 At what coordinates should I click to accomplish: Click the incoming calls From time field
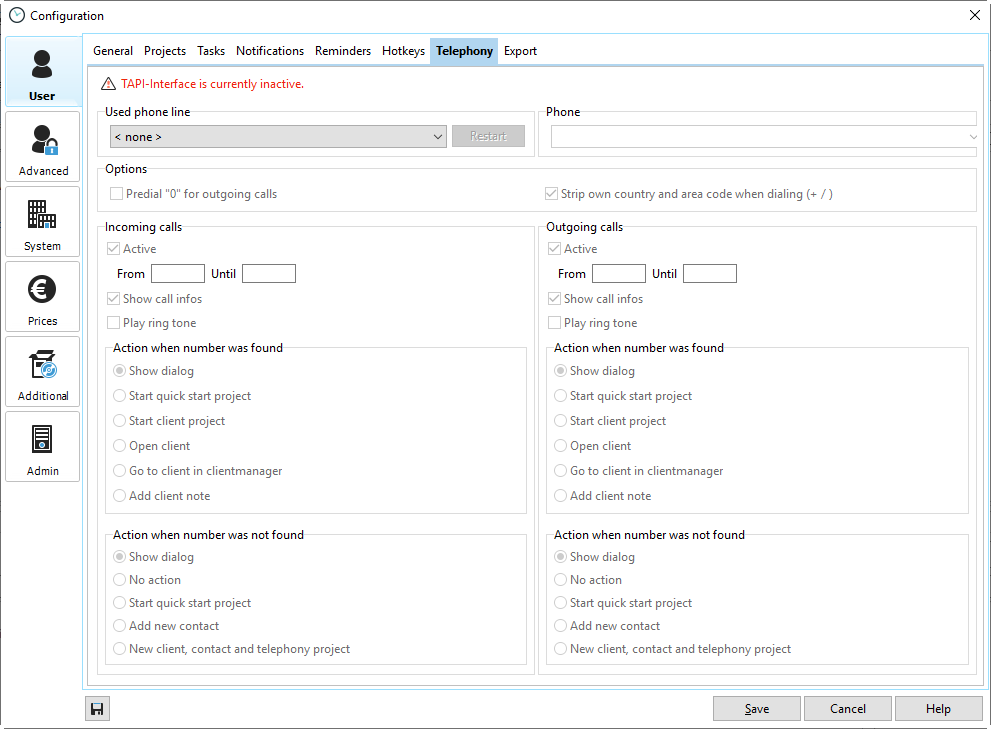tap(177, 274)
